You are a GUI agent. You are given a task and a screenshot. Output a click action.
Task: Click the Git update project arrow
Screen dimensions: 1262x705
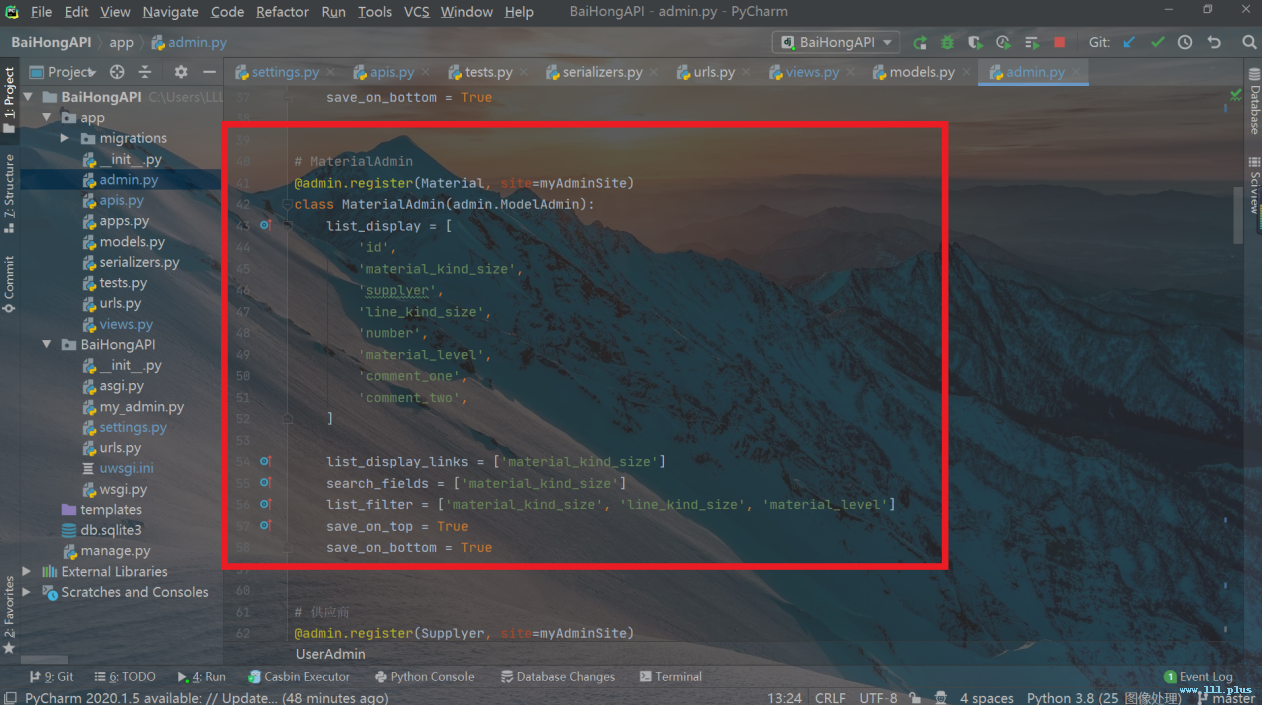click(1129, 42)
